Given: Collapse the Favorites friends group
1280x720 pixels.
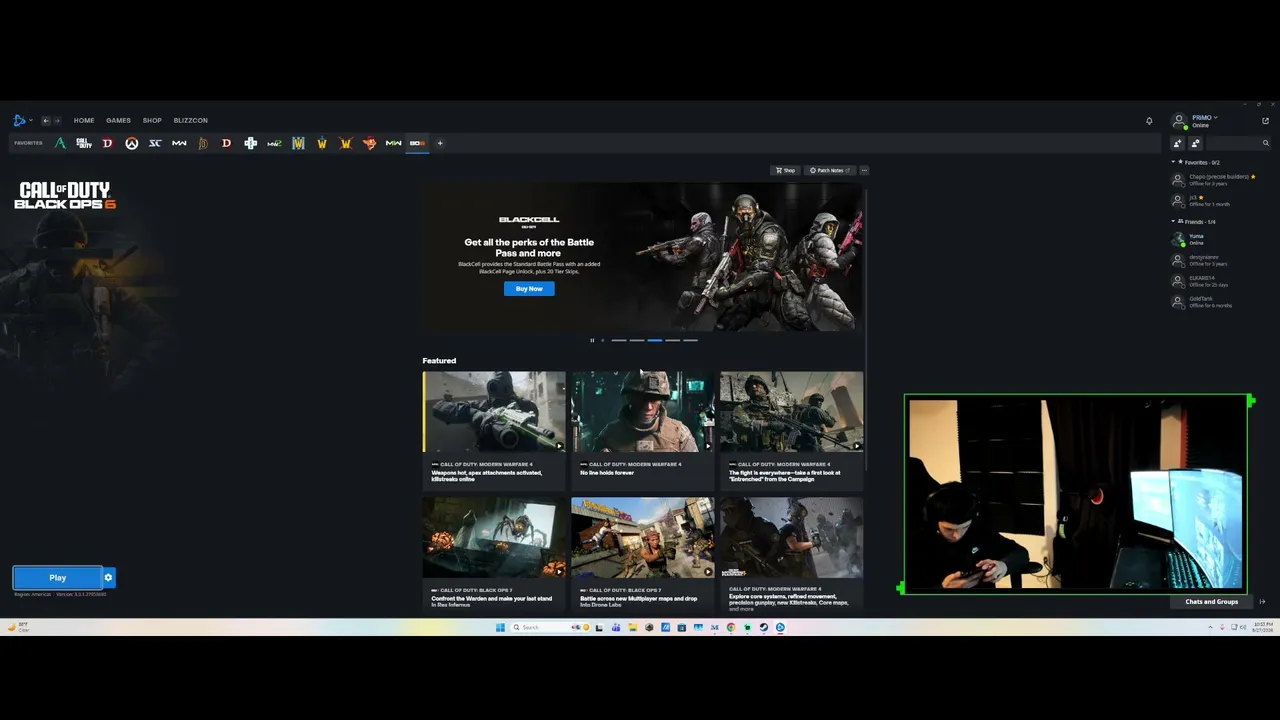Looking at the screenshot, I should (x=1173, y=162).
